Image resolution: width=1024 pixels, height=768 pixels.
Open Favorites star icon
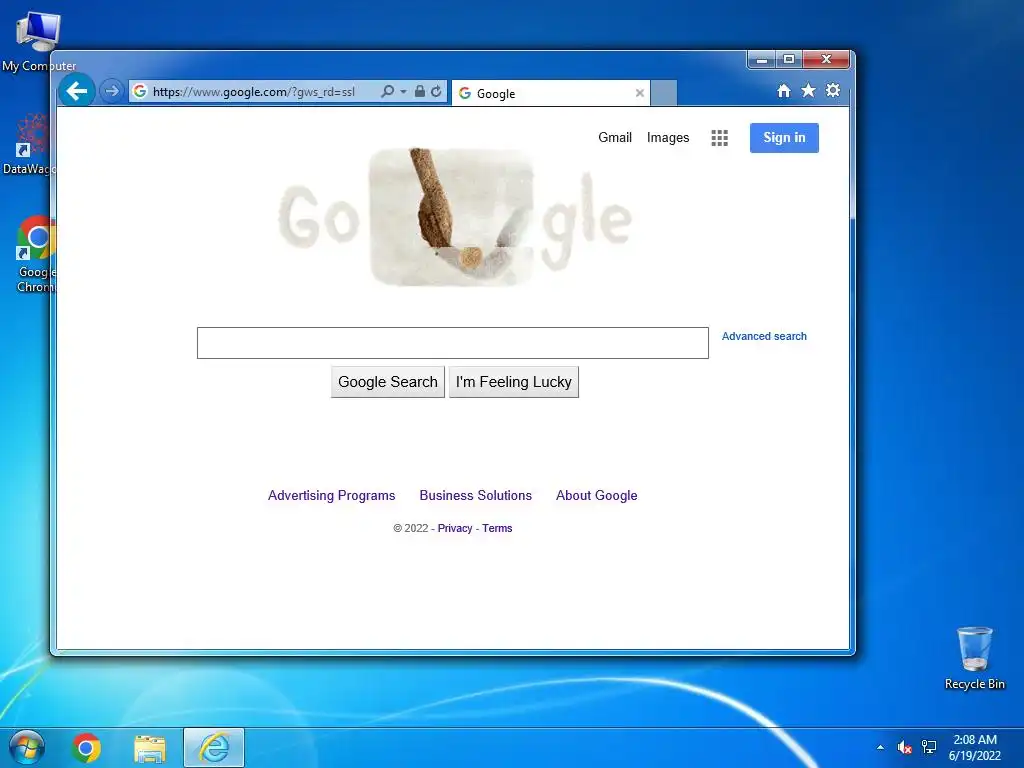[808, 90]
